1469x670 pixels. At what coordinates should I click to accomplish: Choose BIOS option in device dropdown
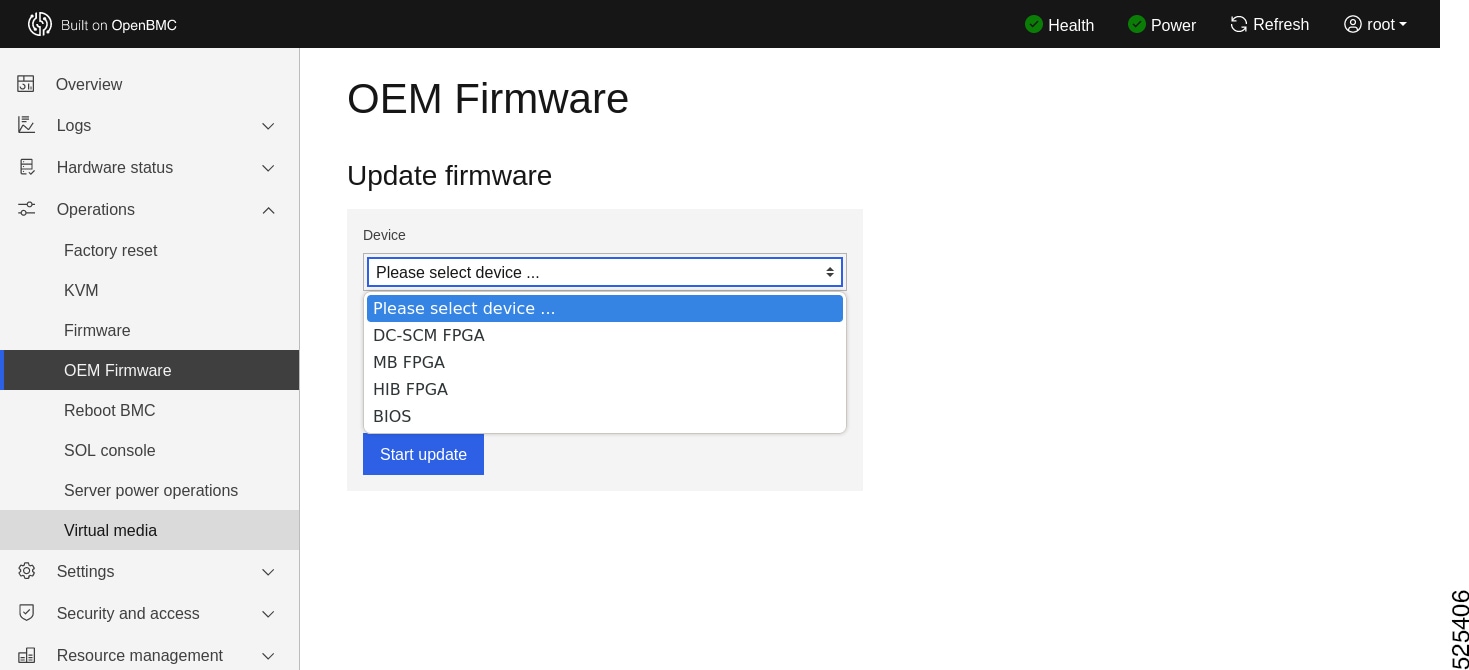pyautogui.click(x=392, y=416)
